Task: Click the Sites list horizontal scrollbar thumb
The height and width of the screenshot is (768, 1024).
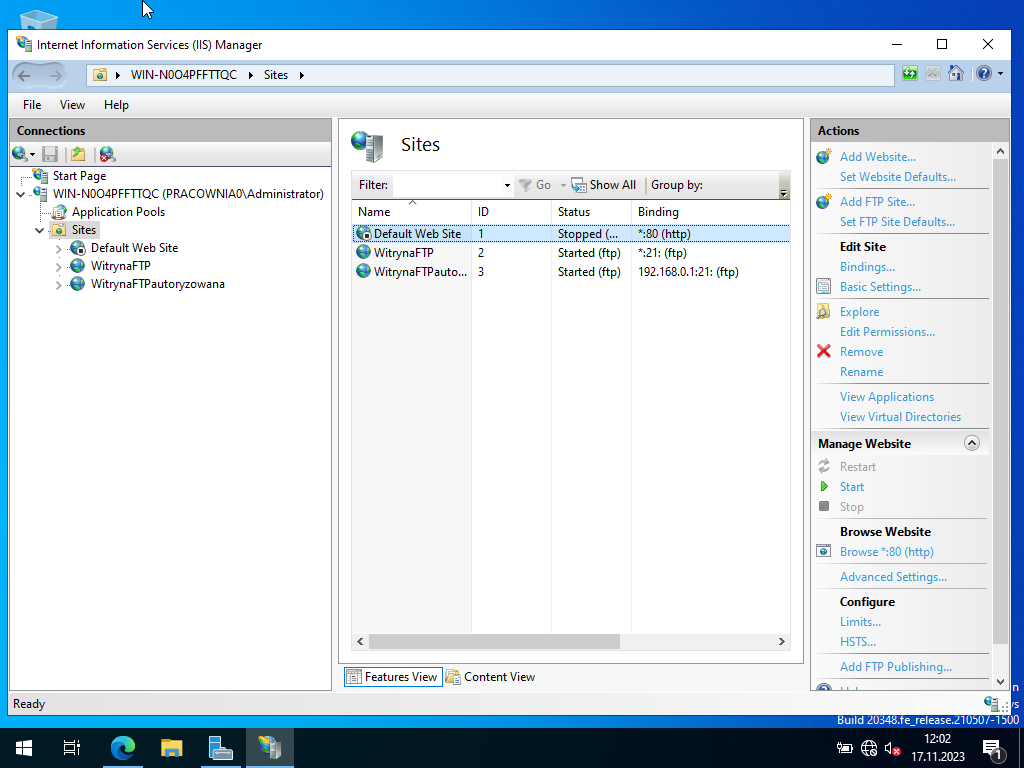Action: point(494,641)
